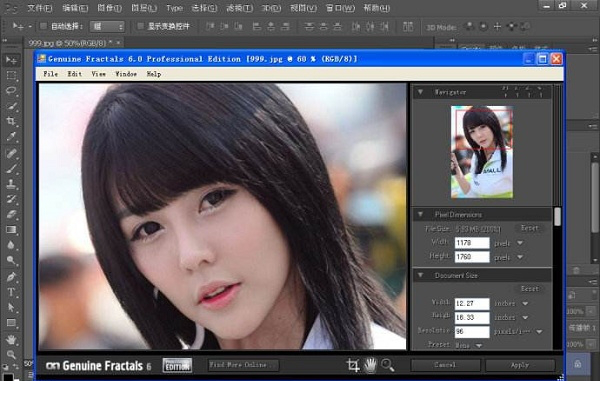
Task: Open Genuine Fractals Window menu
Action: 126,74
